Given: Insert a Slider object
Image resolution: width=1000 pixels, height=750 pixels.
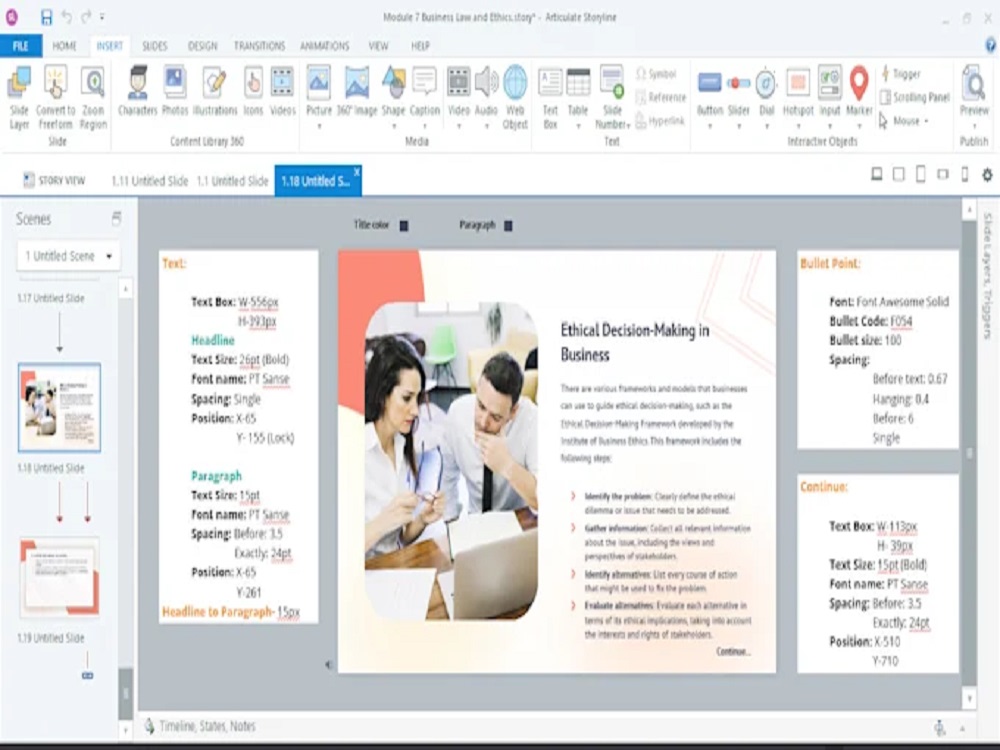Looking at the screenshot, I should point(739,91).
